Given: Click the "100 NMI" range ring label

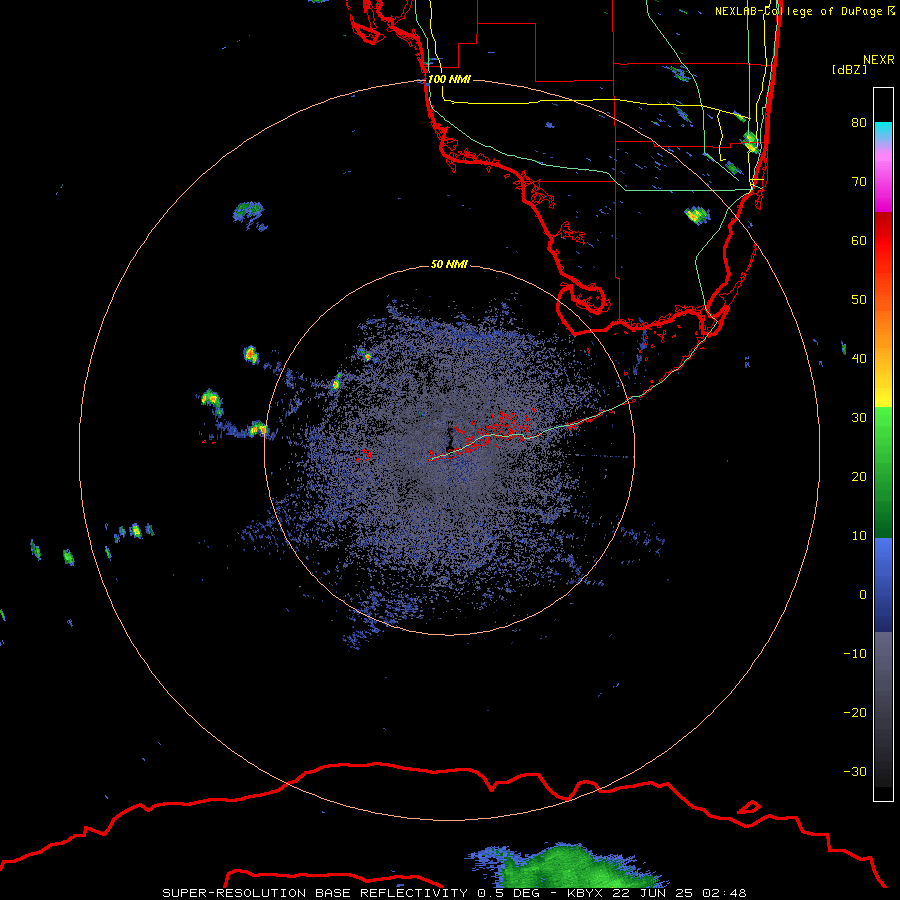Looking at the screenshot, I should point(449,79).
